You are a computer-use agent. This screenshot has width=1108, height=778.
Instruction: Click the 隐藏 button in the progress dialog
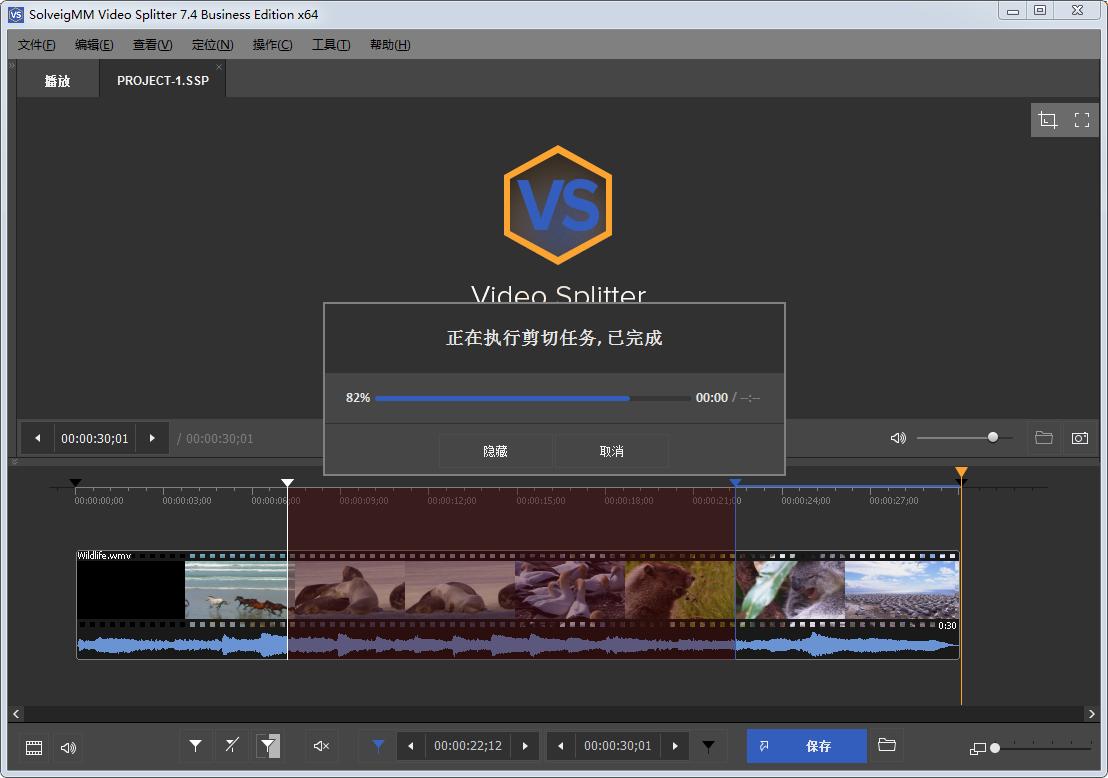(x=495, y=451)
